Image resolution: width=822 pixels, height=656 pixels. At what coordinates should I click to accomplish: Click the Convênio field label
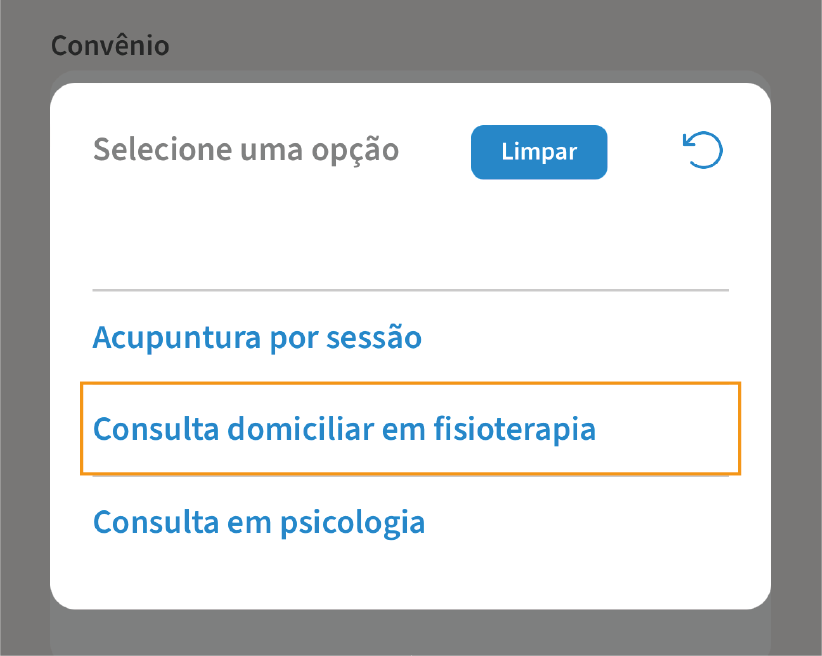[x=110, y=44]
